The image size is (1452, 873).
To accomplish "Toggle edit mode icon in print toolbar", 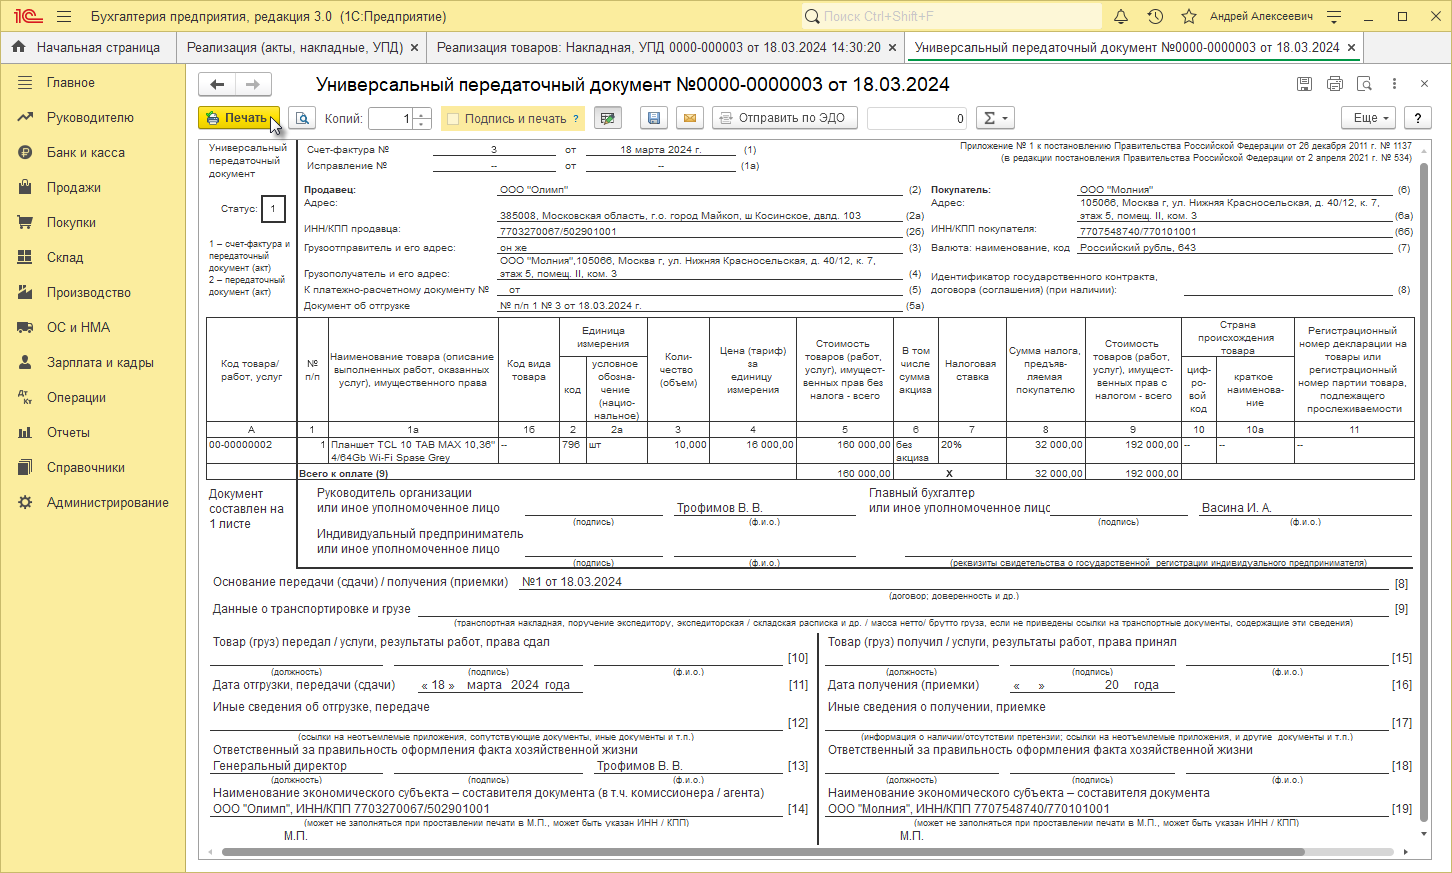I will [x=607, y=118].
